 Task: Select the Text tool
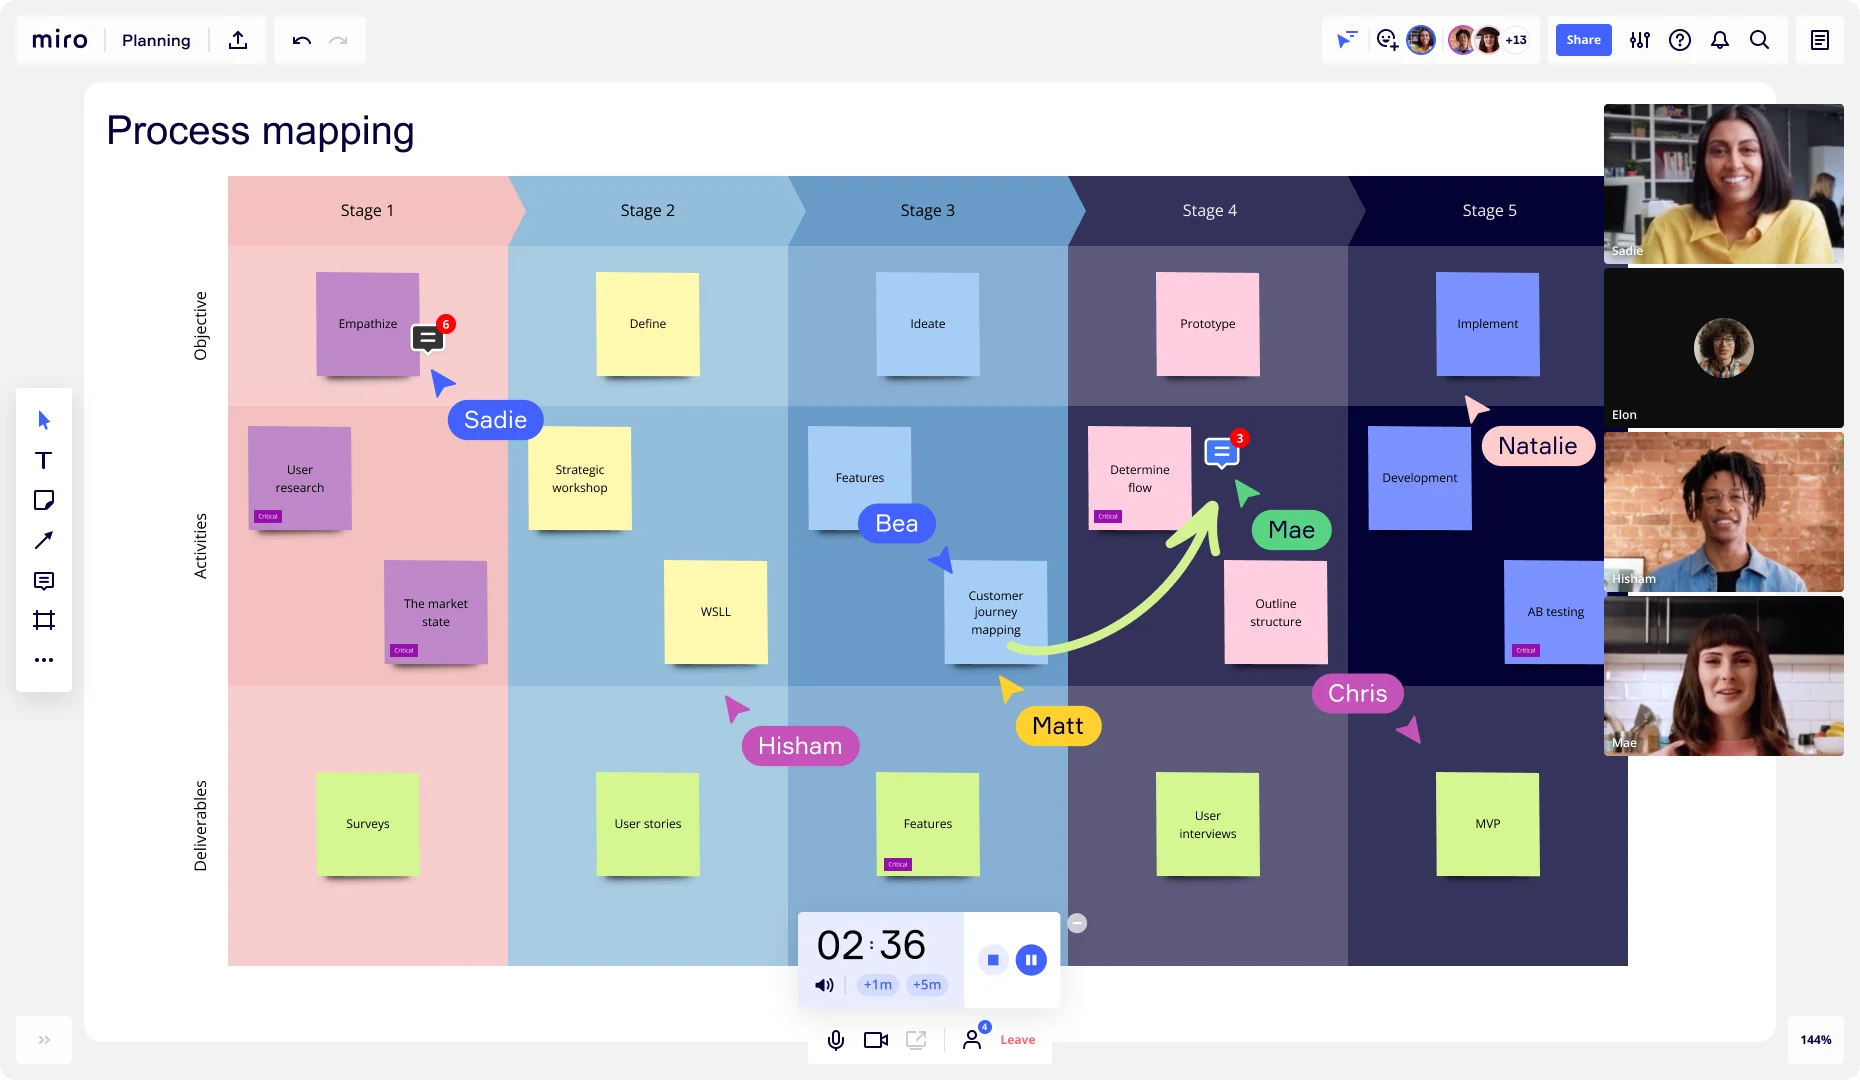coord(44,460)
